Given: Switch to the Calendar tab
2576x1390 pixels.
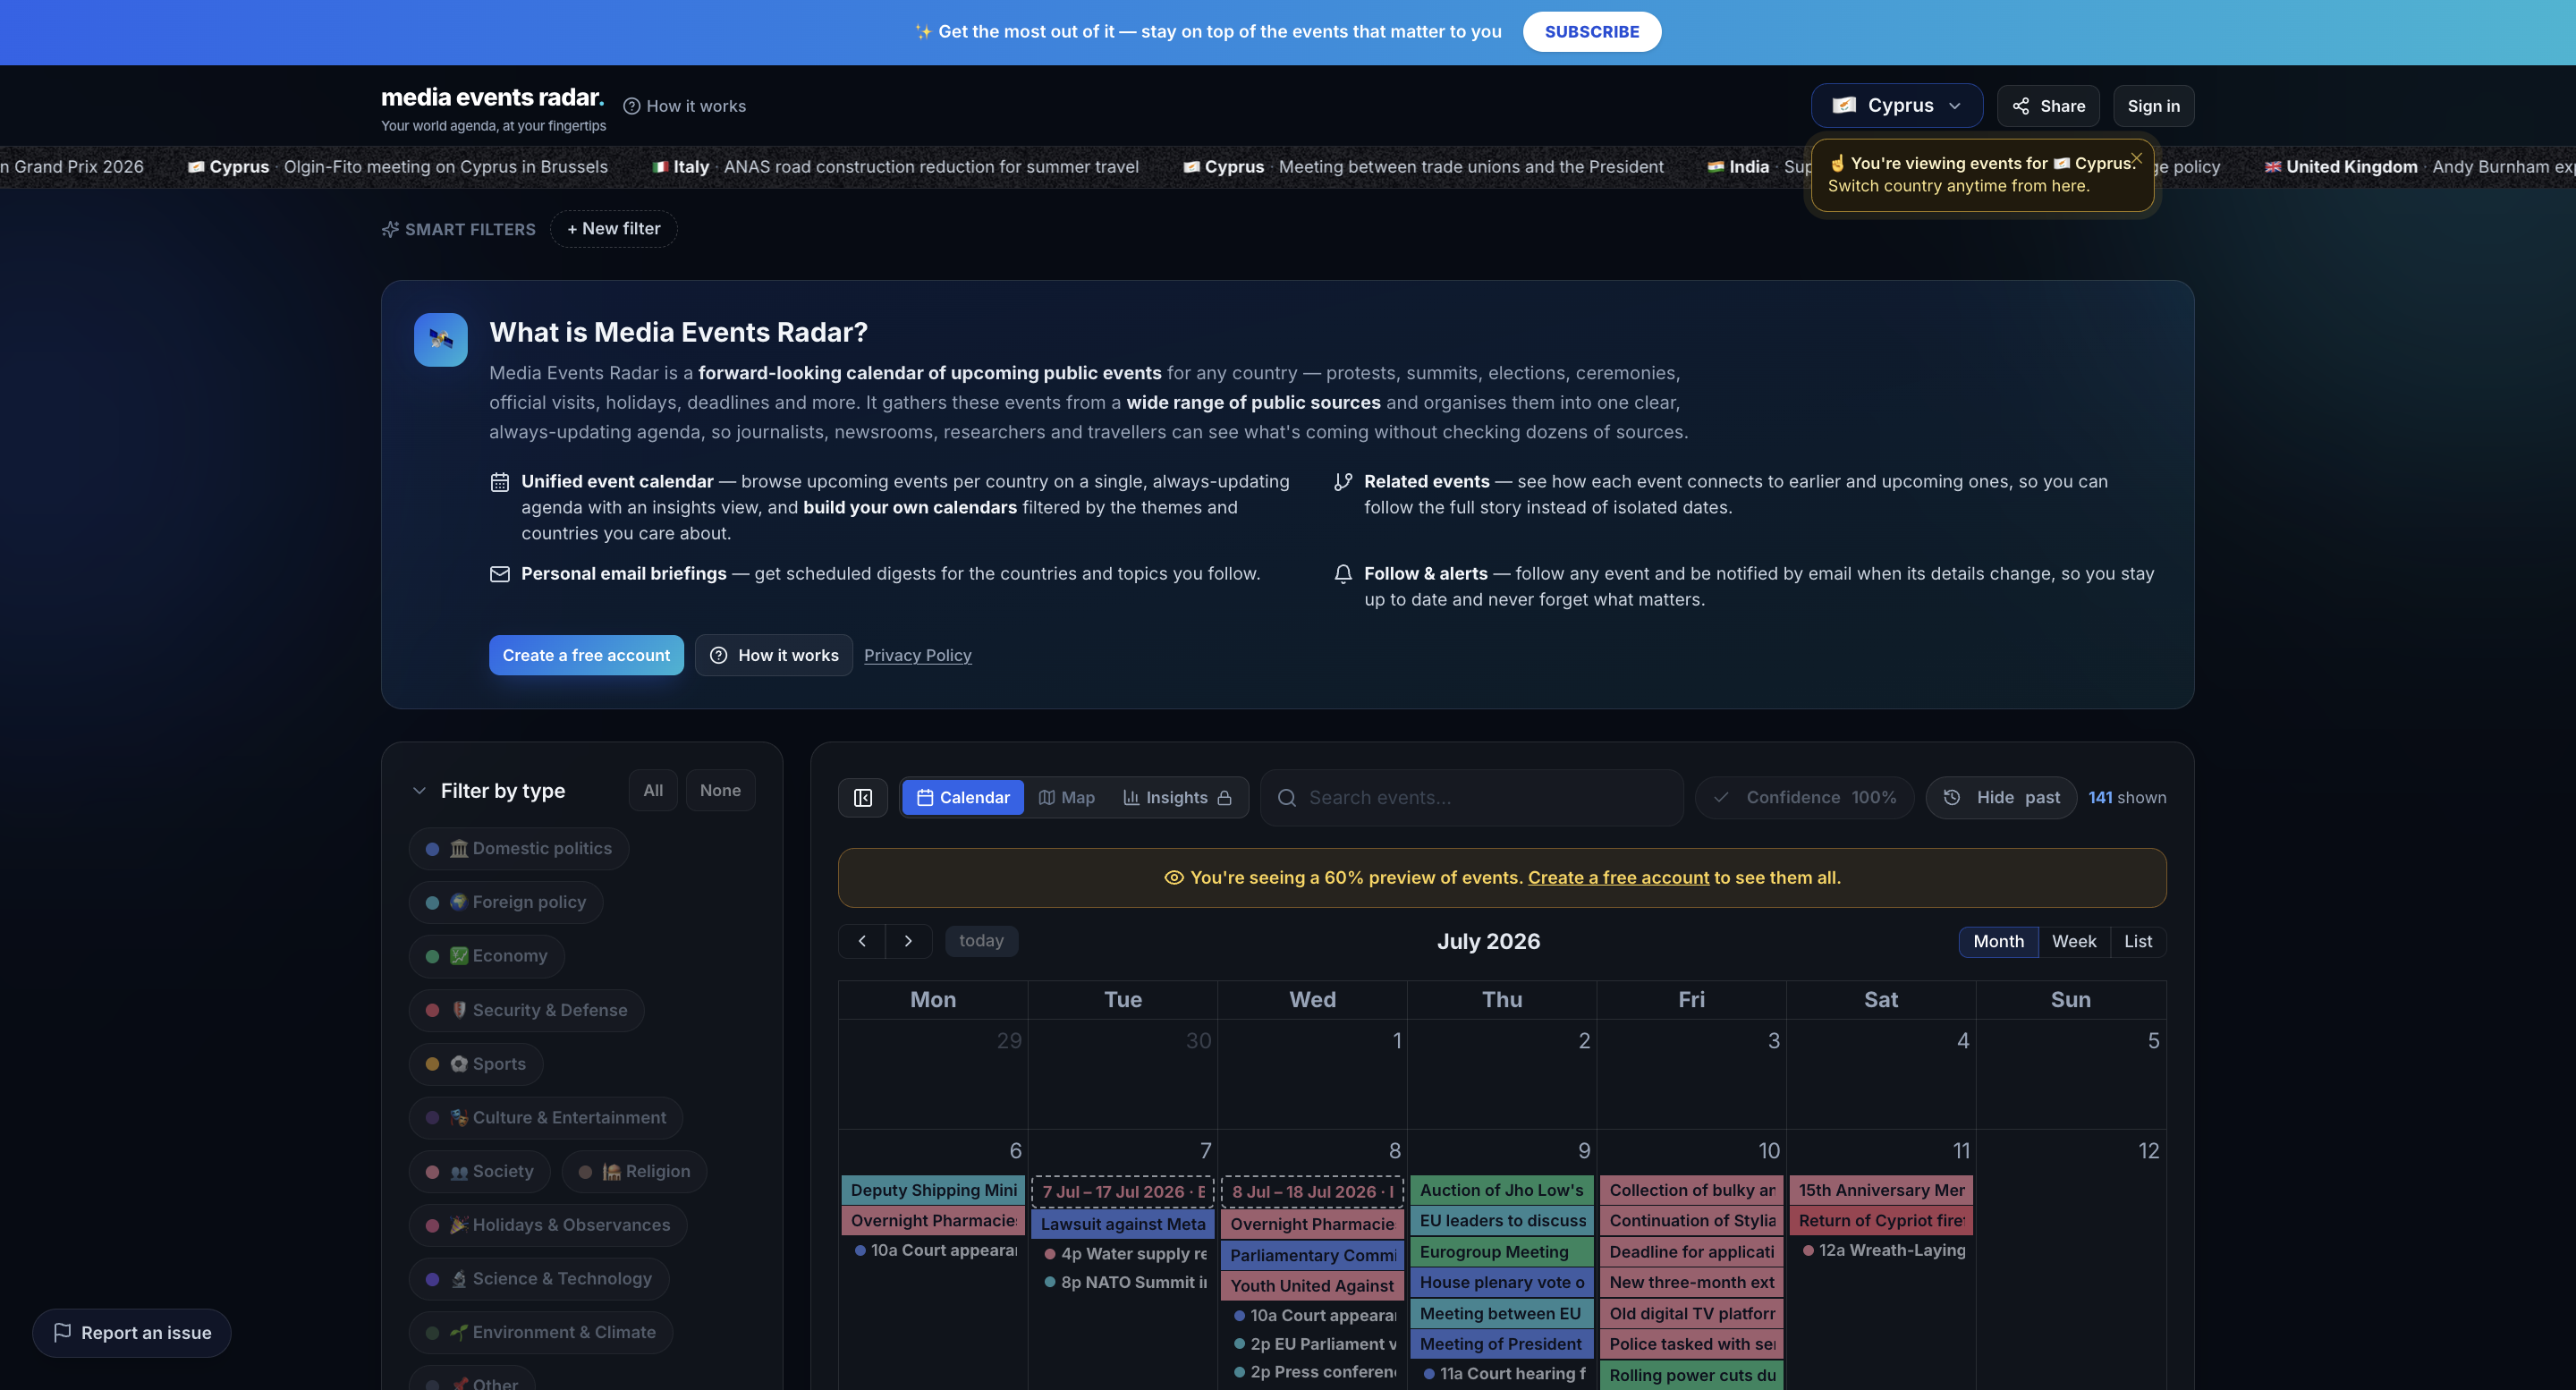Looking at the screenshot, I should (x=963, y=798).
